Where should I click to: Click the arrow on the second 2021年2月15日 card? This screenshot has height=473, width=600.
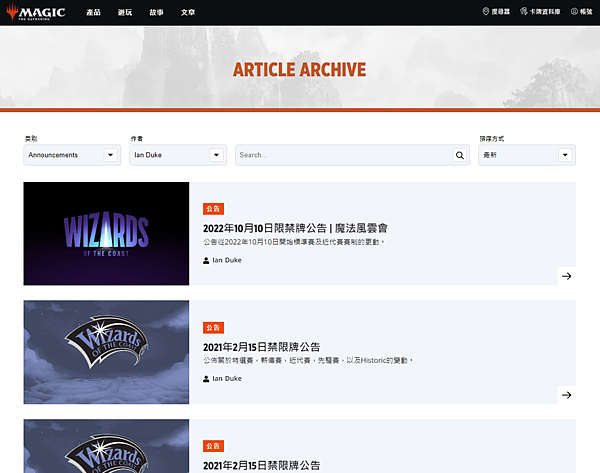coord(567,395)
